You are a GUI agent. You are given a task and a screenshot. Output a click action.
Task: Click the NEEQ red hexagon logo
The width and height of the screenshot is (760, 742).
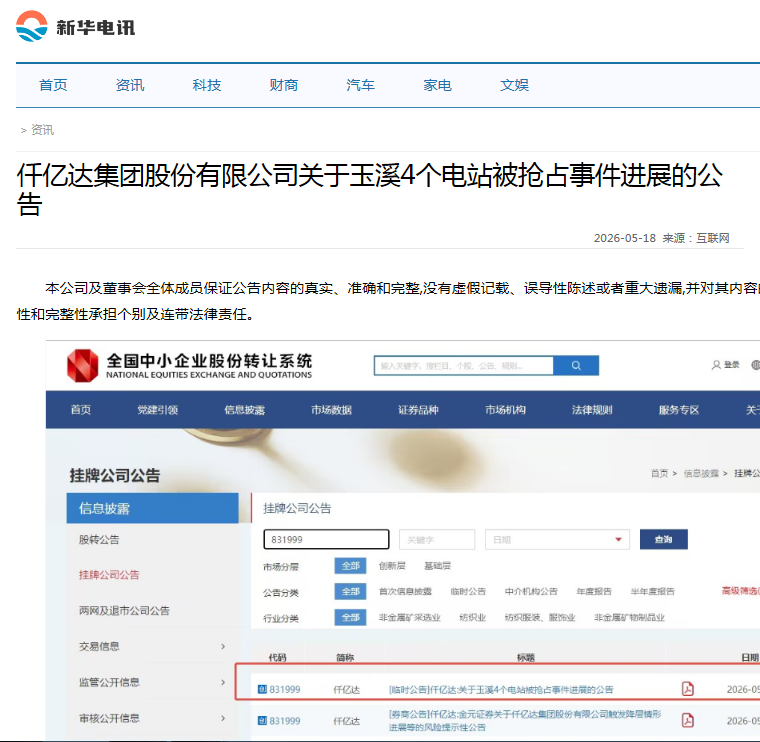click(82, 365)
